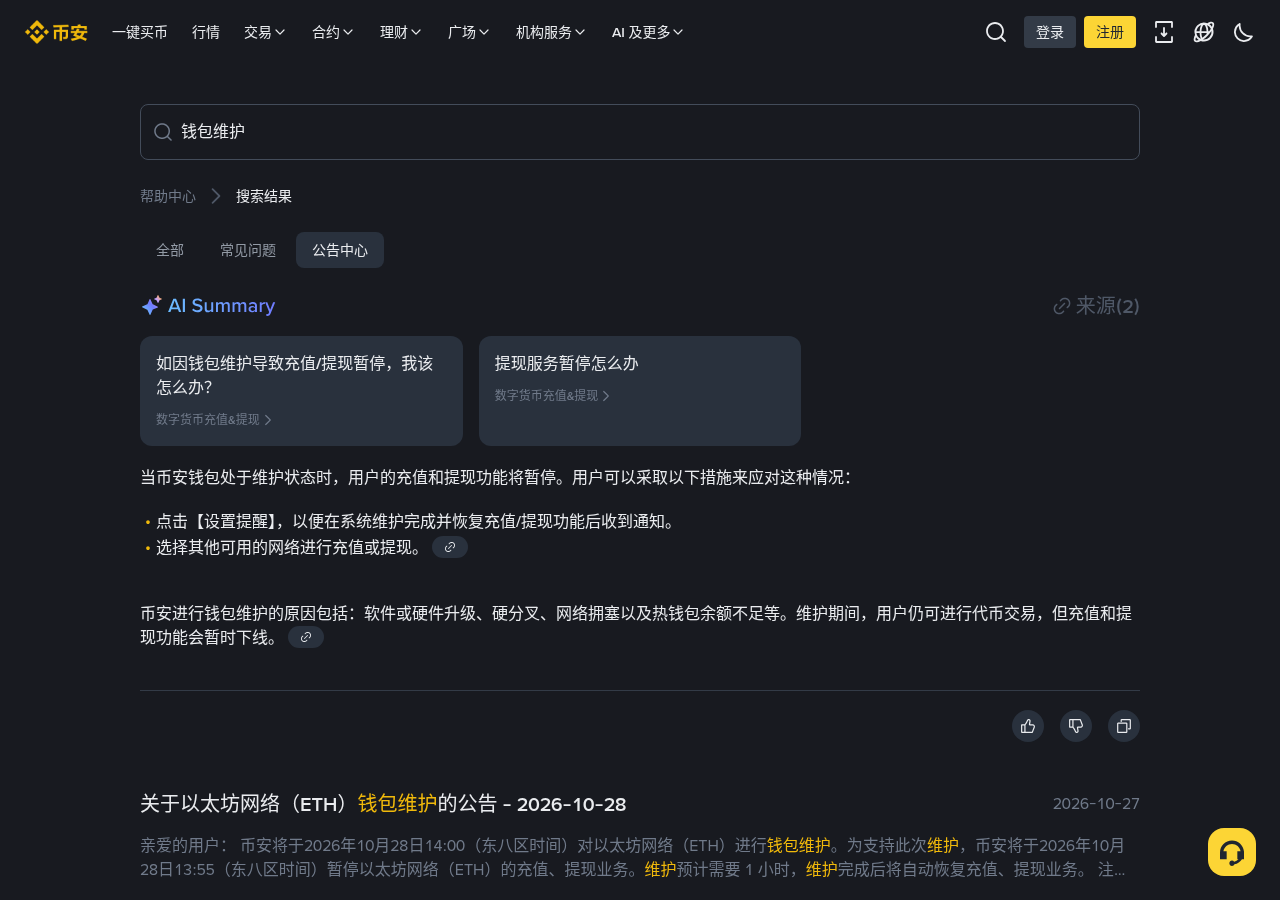The height and width of the screenshot is (900, 1280).
Task: Expand the 机构服务 dropdown menu
Action: (x=551, y=32)
